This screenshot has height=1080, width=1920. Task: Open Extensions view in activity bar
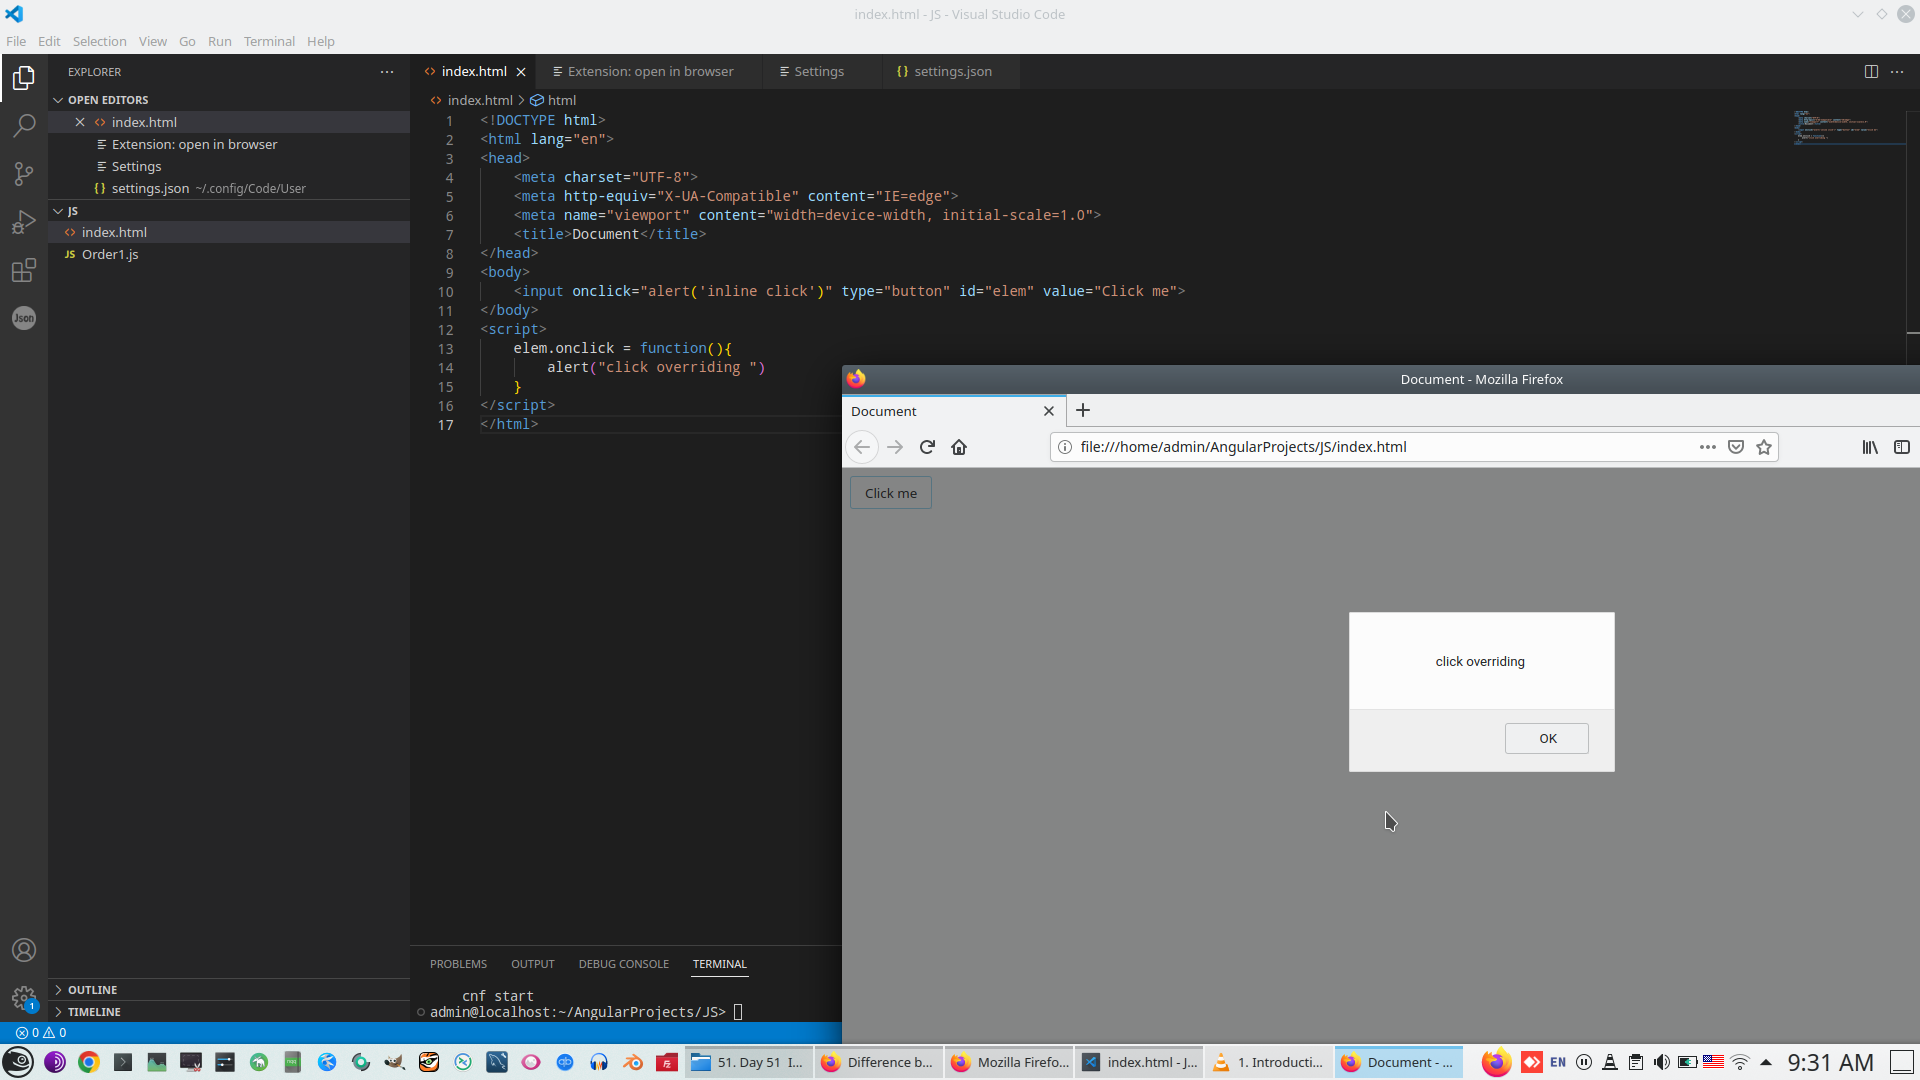pyautogui.click(x=24, y=270)
